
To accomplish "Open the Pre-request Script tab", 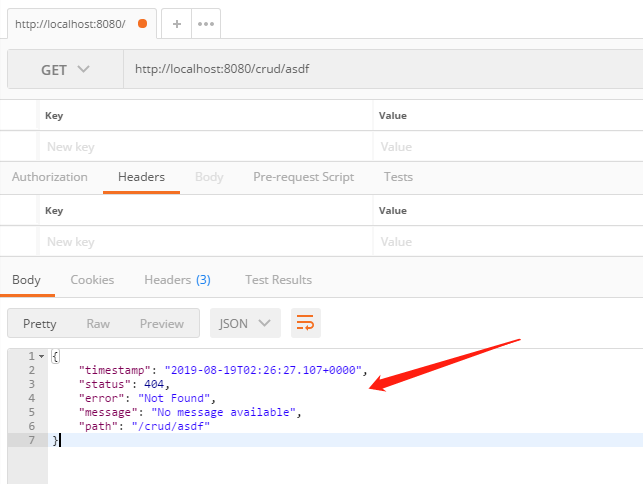I will (x=303, y=177).
